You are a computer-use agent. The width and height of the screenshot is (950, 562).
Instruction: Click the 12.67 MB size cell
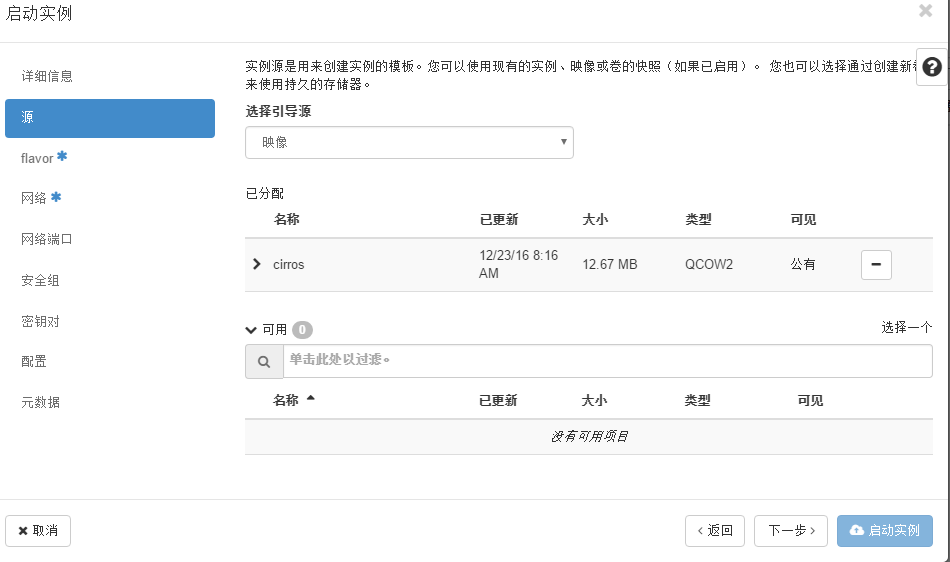610,265
